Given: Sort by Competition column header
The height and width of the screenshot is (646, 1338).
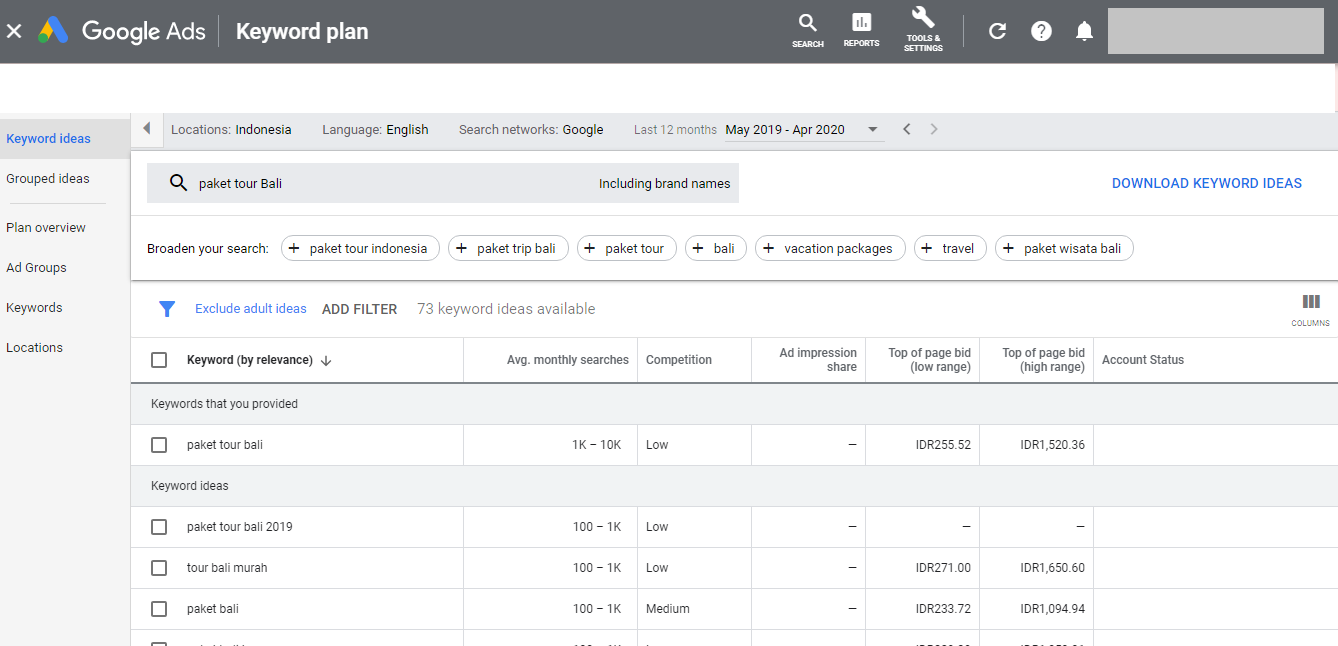Looking at the screenshot, I should click(x=679, y=360).
